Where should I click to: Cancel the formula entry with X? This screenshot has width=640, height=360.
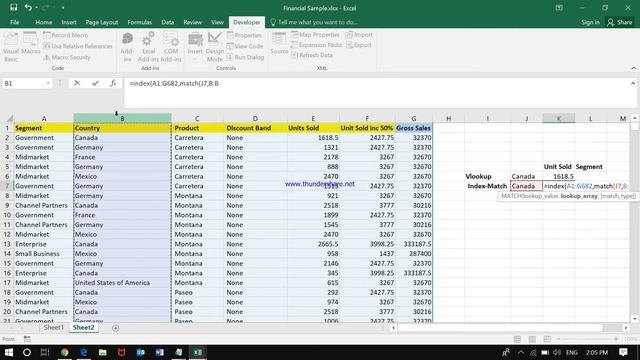[77, 83]
